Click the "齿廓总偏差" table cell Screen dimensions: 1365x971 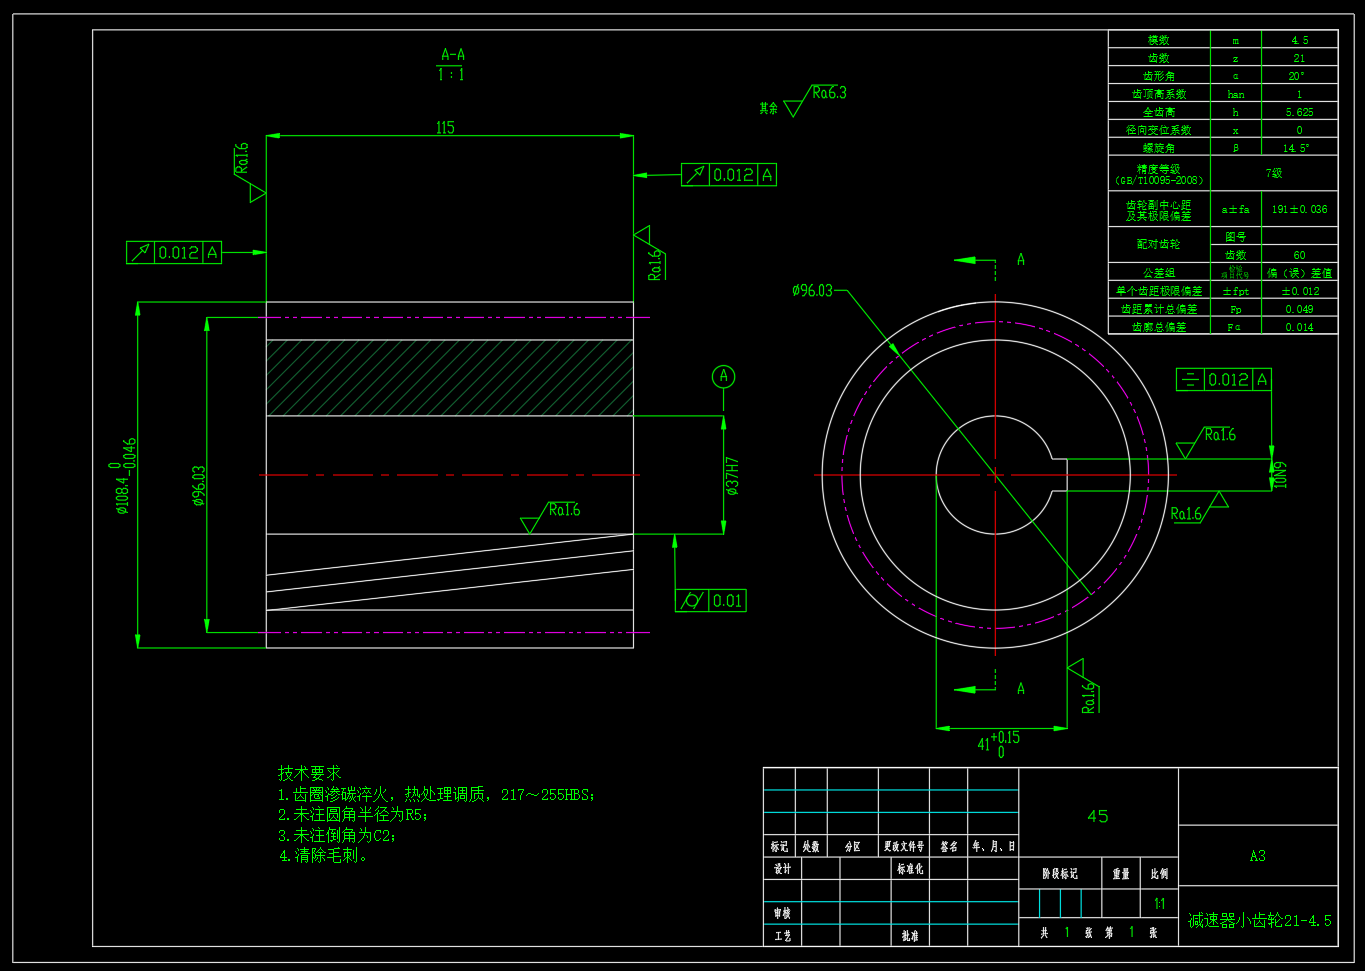pyautogui.click(x=1159, y=327)
